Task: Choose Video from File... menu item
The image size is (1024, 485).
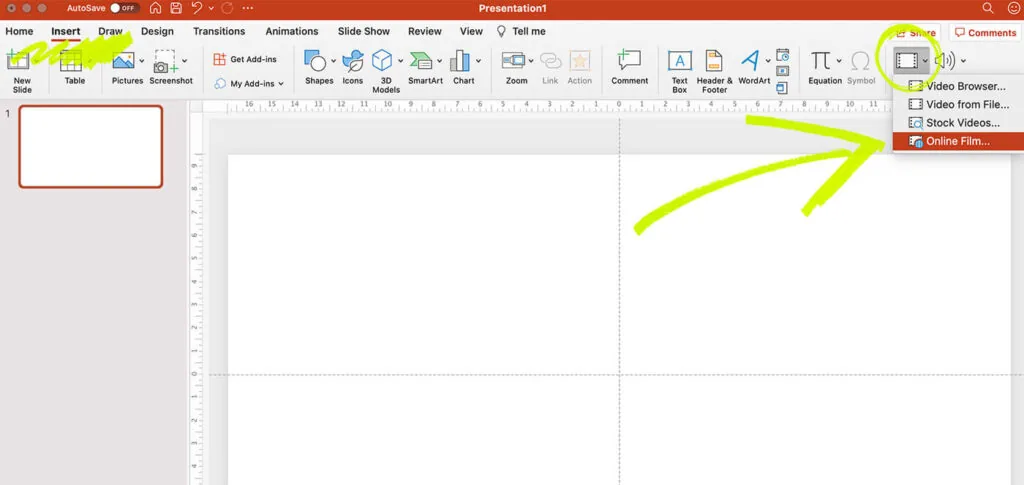Action: pyautogui.click(x=958, y=104)
